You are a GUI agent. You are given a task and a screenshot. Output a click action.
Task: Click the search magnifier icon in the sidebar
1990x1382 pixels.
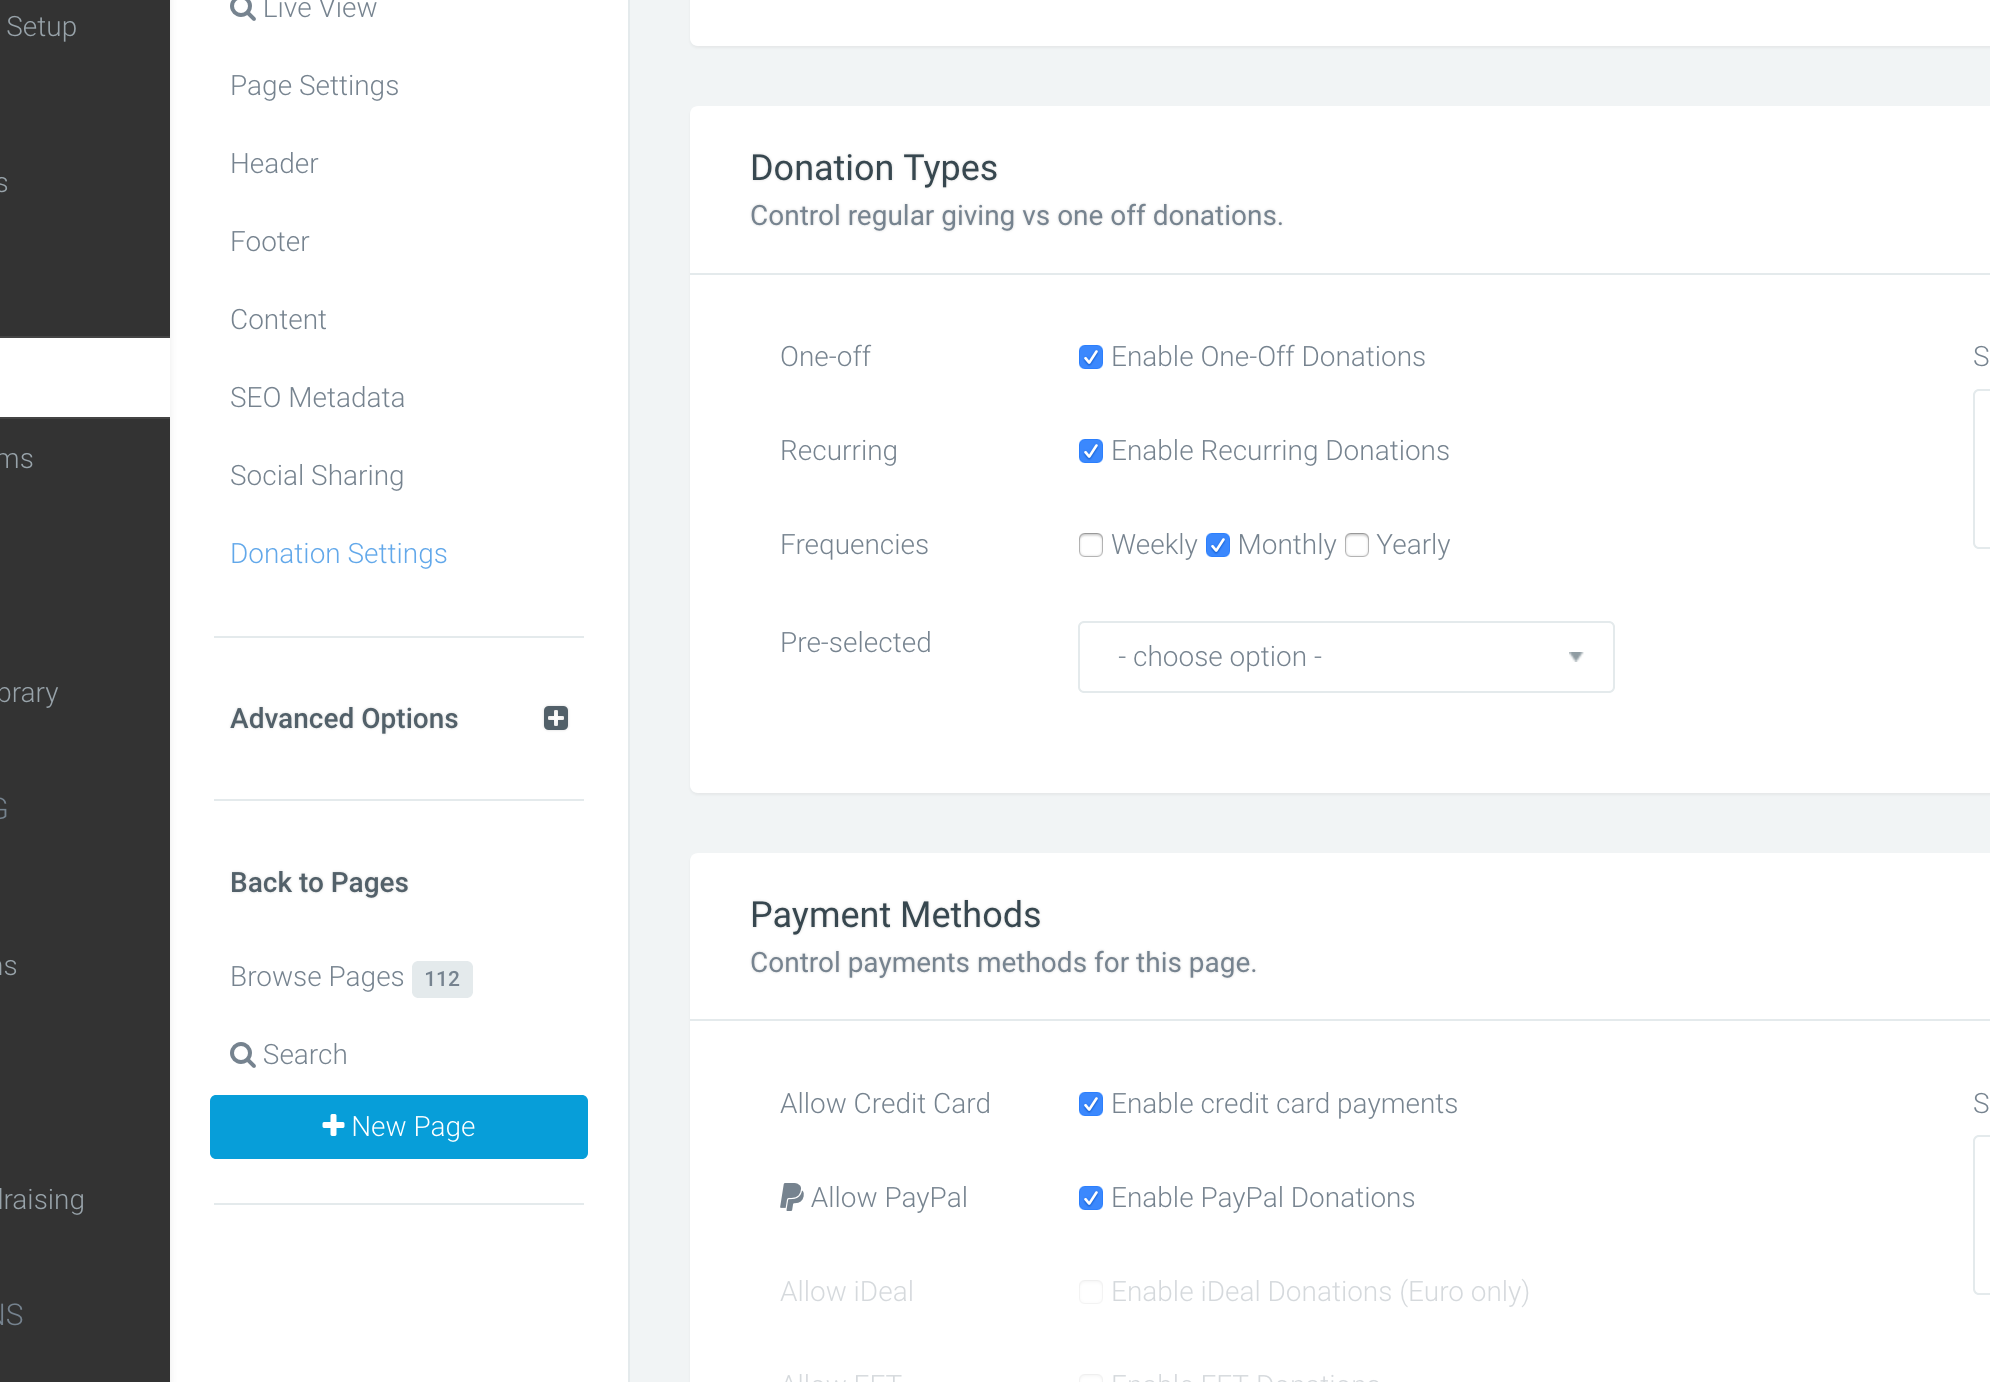point(241,1054)
